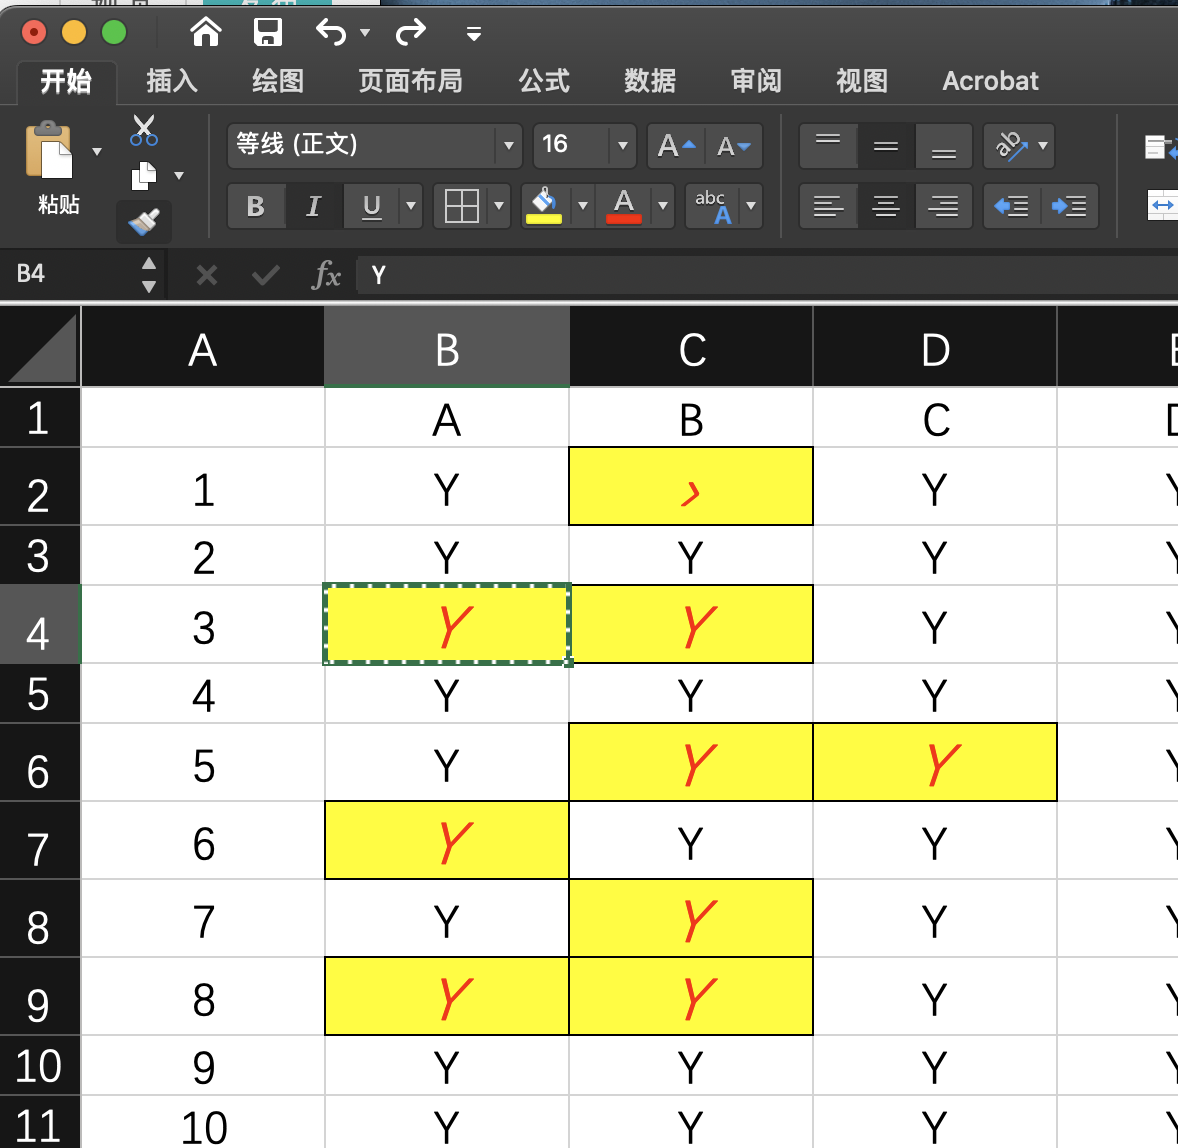Click the Cut scissors icon
Image resolution: width=1178 pixels, height=1148 pixels.
tap(143, 128)
